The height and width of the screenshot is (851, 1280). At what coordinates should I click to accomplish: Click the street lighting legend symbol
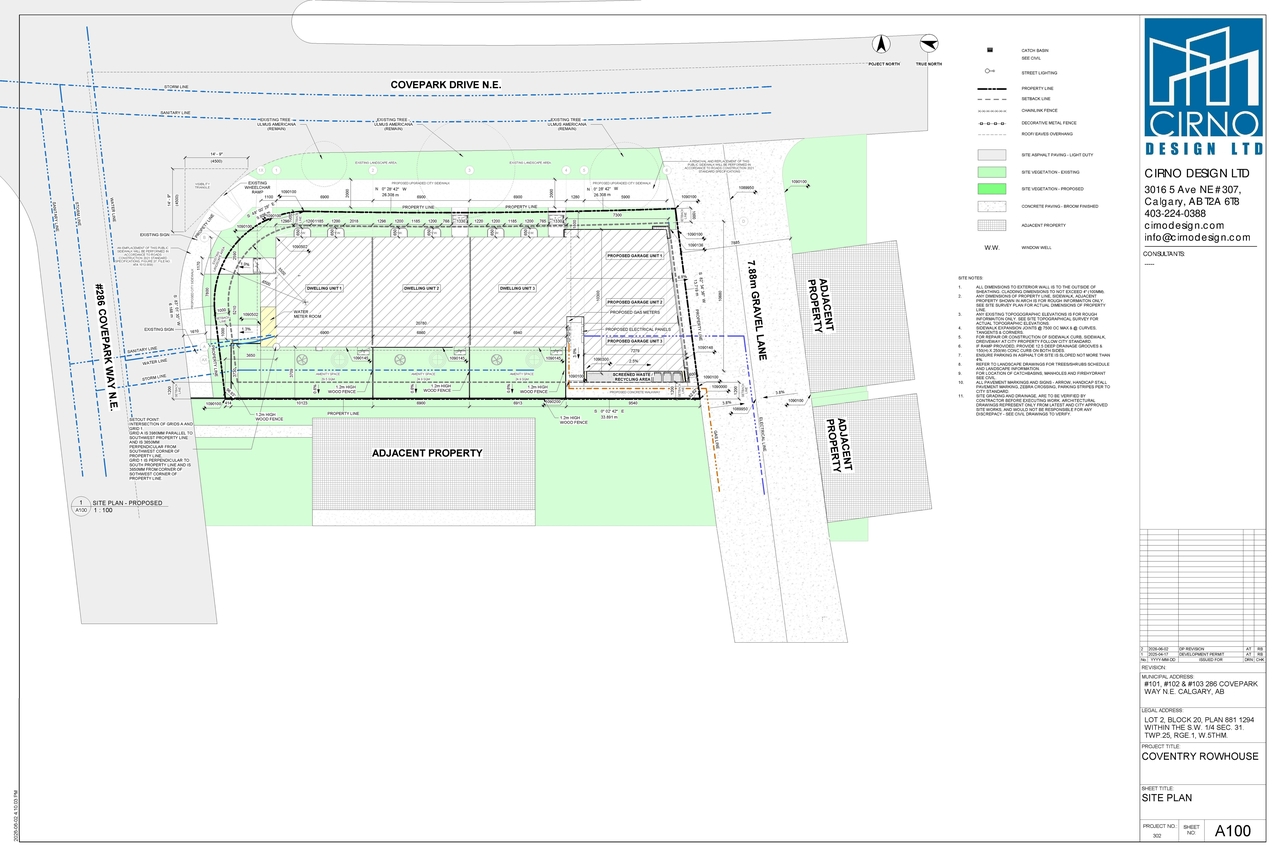pyautogui.click(x=988, y=72)
